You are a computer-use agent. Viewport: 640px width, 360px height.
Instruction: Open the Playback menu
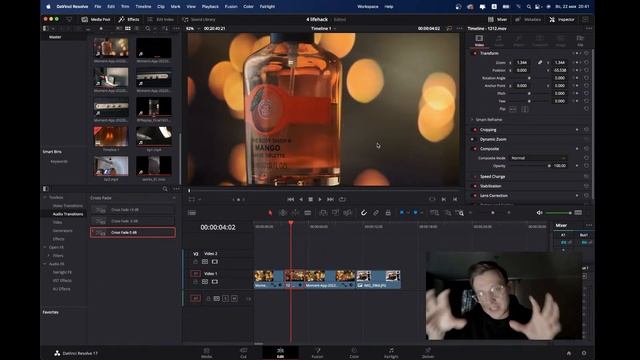point(210,7)
